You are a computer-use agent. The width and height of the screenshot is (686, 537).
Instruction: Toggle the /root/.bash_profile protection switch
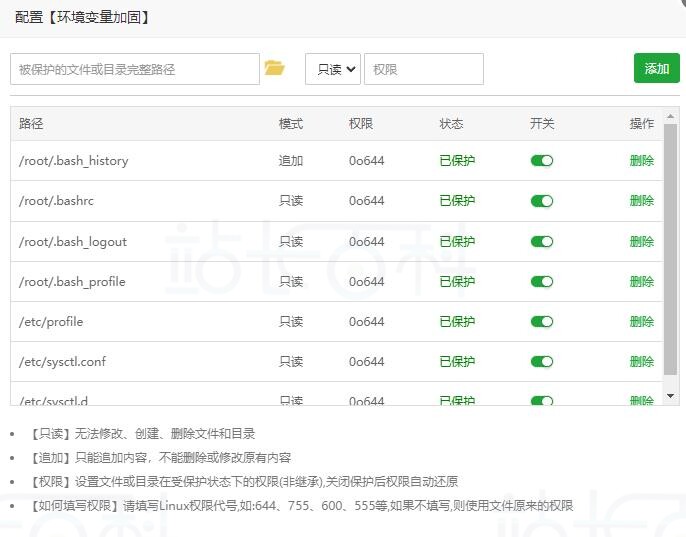pos(542,281)
